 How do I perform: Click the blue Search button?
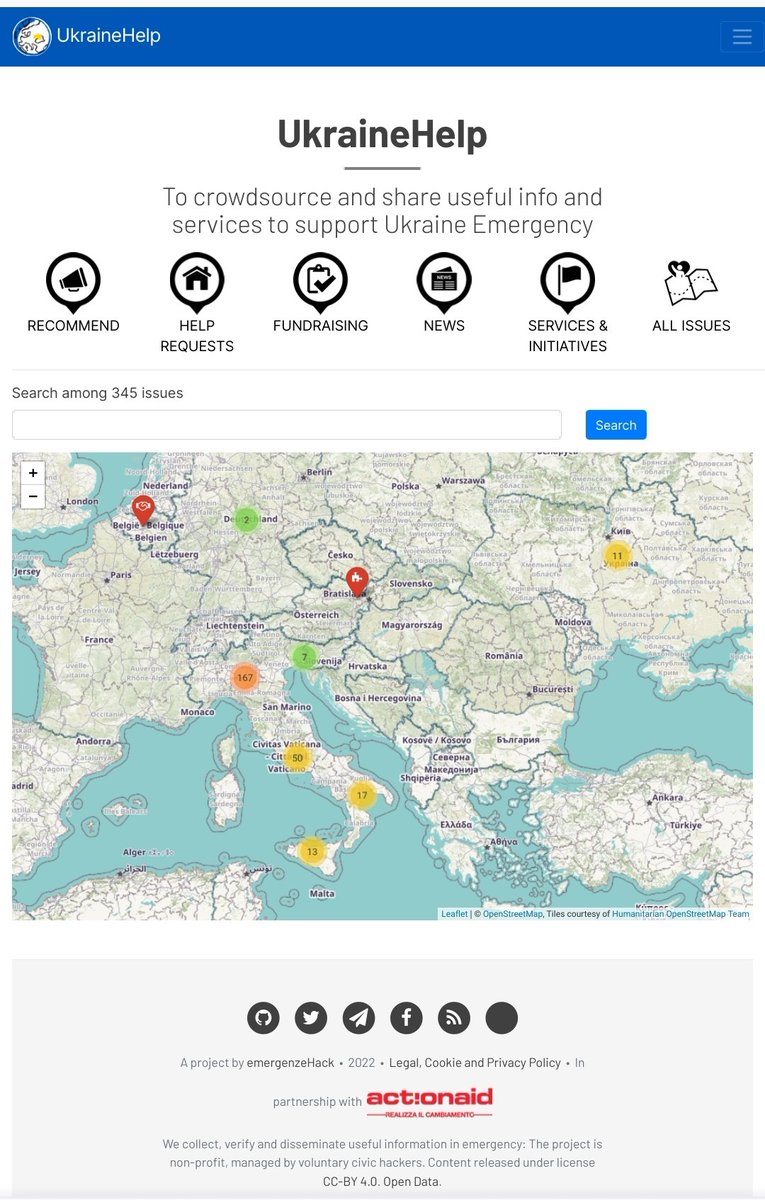coord(616,425)
